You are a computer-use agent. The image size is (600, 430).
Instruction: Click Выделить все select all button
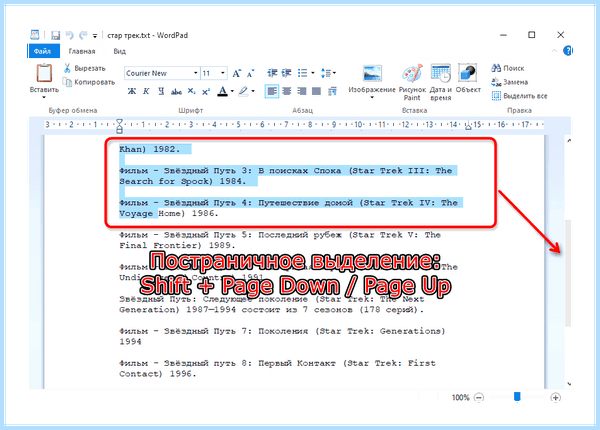click(519, 96)
